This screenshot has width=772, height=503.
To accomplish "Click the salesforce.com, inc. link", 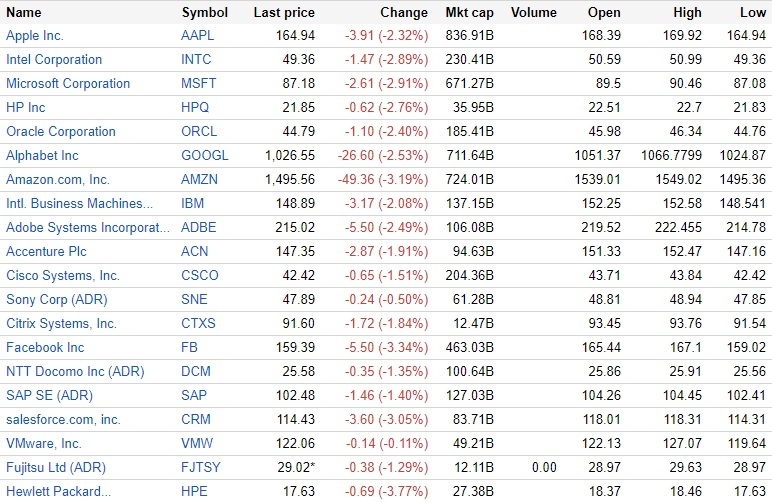I will pyautogui.click(x=63, y=420).
